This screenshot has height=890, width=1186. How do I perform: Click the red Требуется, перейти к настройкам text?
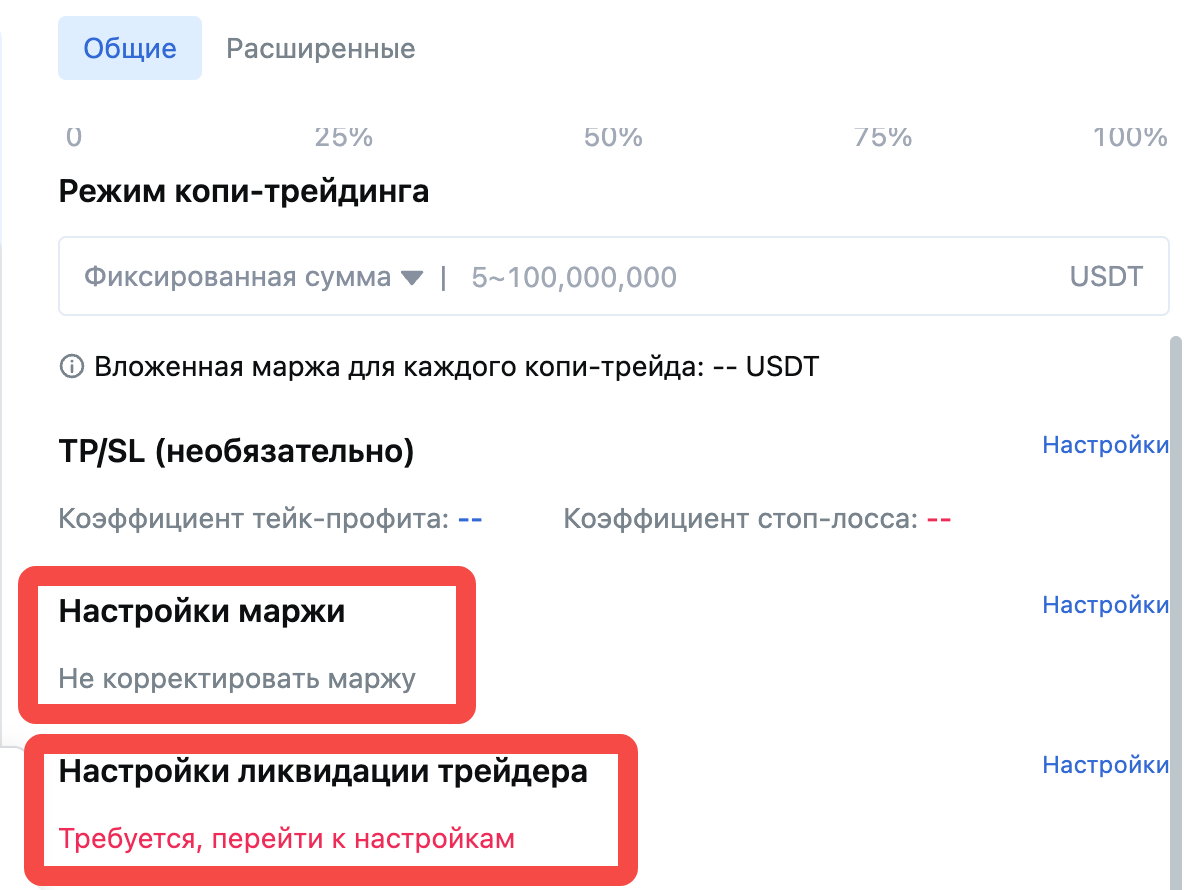click(x=286, y=838)
